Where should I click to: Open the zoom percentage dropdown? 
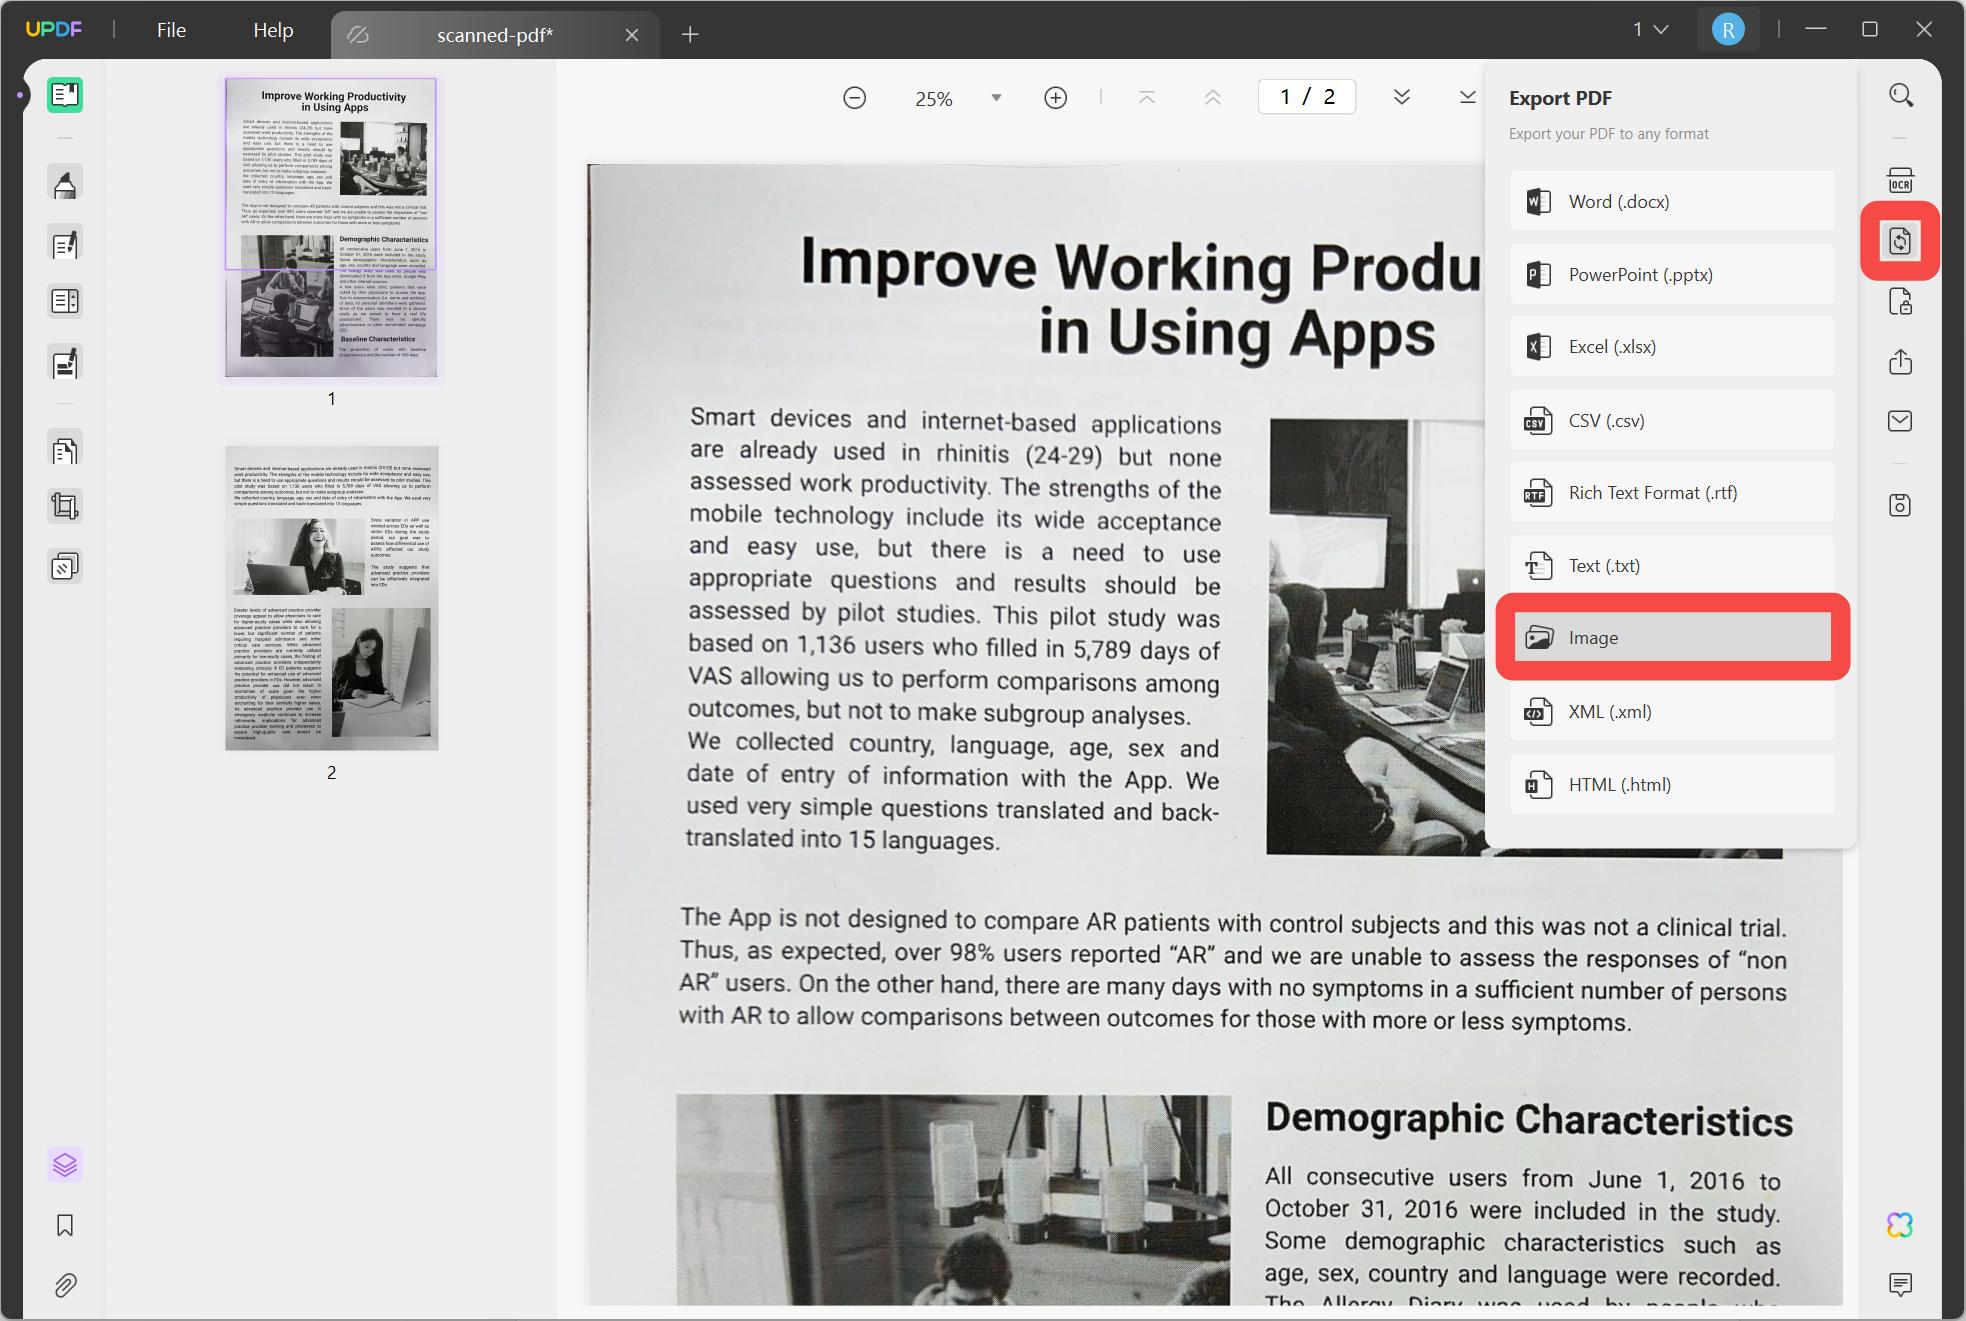point(996,97)
